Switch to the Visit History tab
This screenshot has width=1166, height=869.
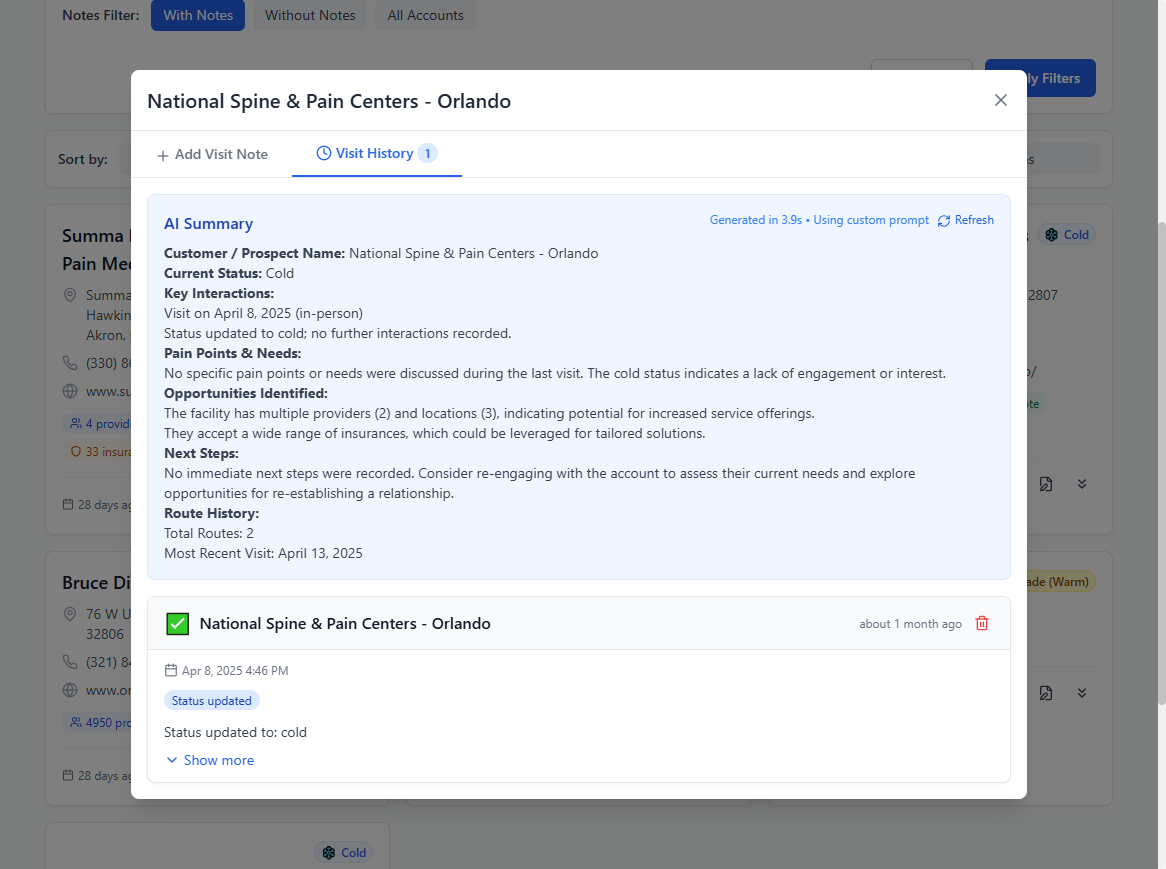point(376,153)
